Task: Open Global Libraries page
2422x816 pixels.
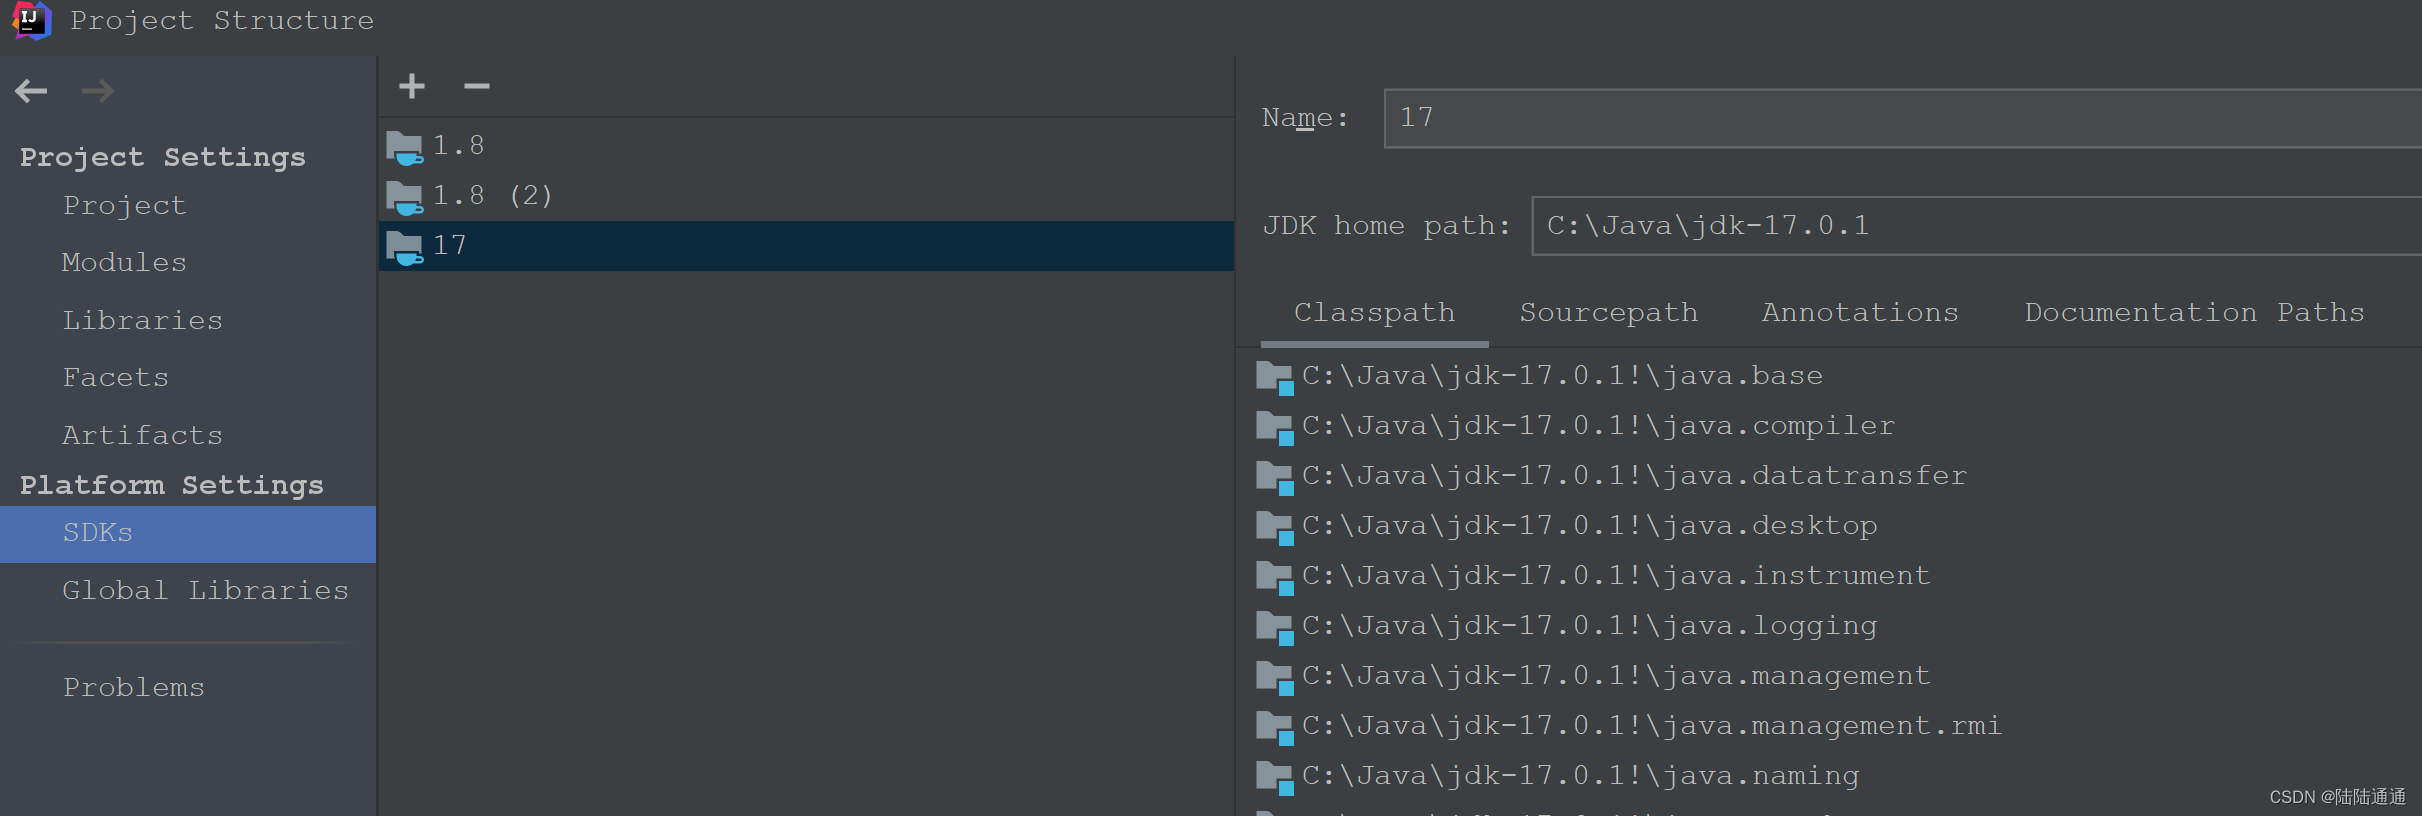Action: tap(206, 590)
